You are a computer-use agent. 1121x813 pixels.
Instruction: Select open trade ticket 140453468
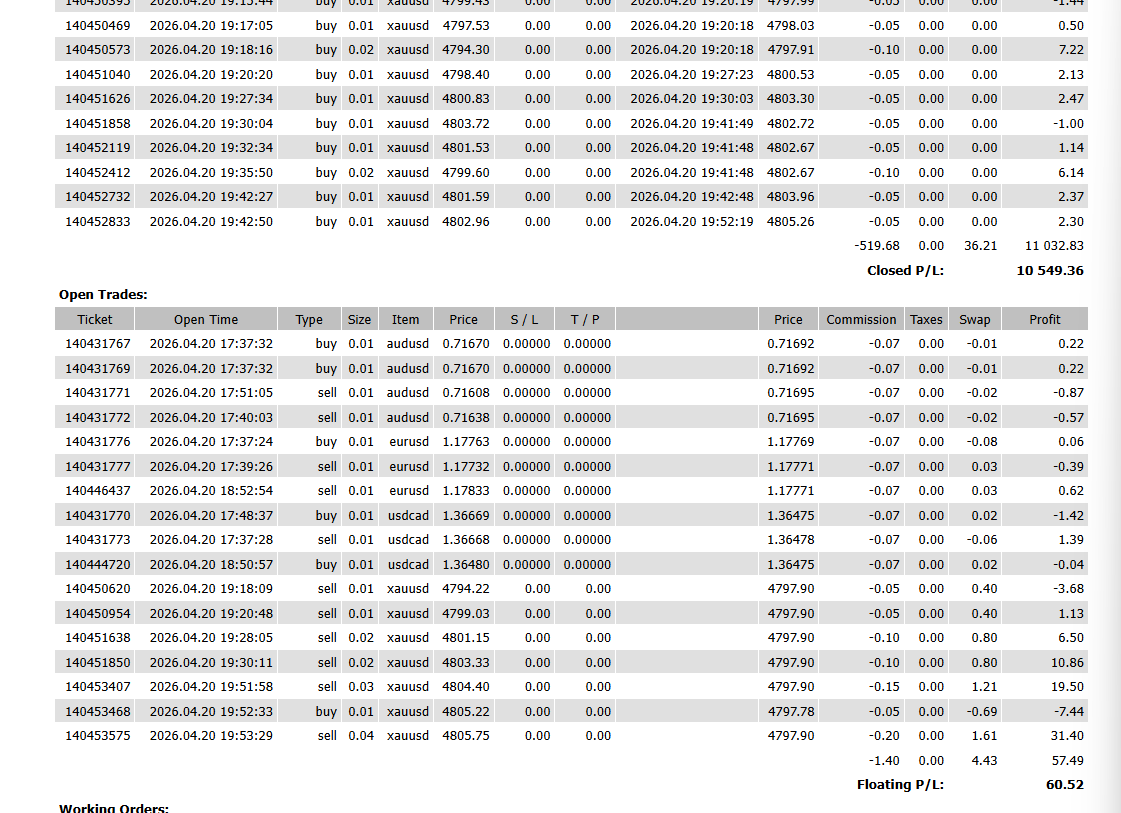pyautogui.click(x=98, y=711)
